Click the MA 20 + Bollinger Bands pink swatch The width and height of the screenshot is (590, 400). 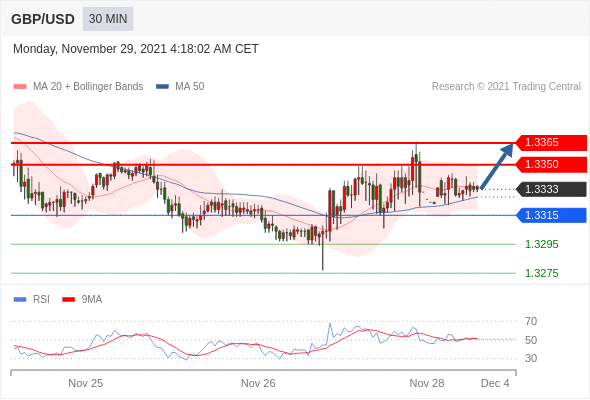tap(20, 87)
